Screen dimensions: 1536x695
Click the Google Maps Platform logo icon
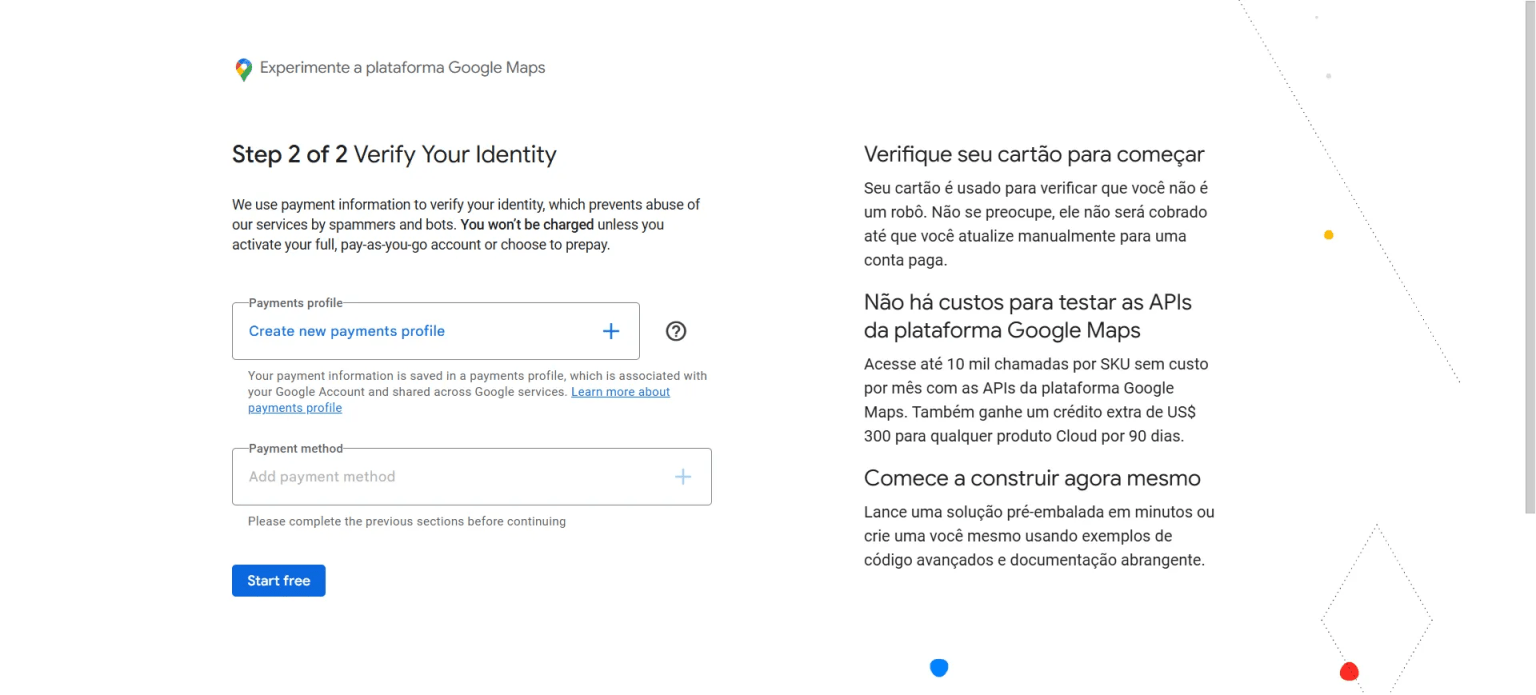241,68
